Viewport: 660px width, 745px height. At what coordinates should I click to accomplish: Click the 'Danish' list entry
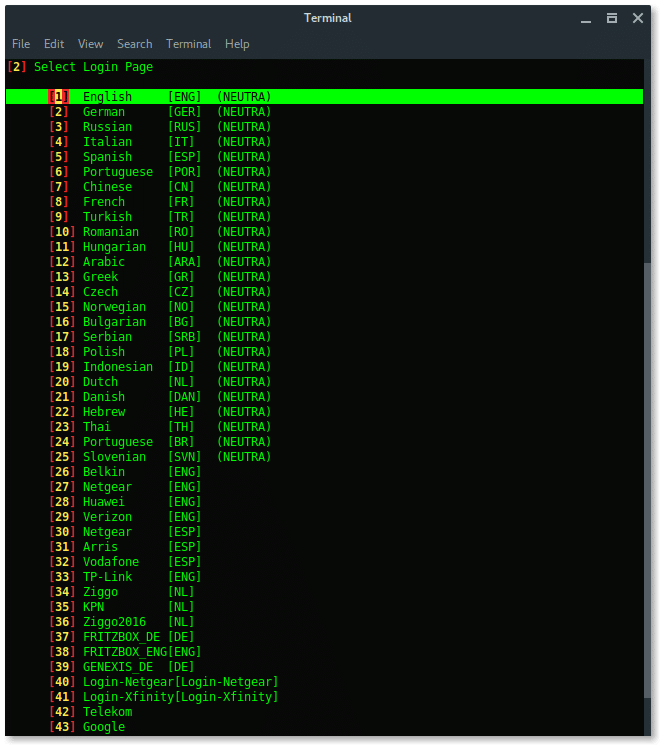[104, 397]
